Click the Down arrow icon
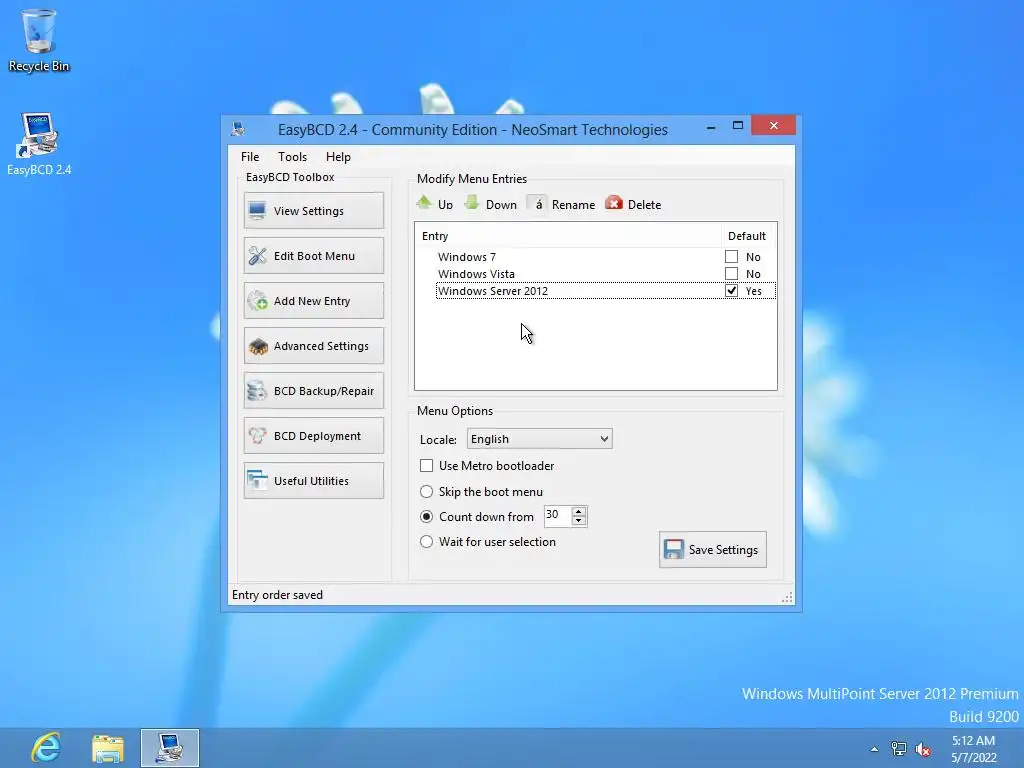 472,203
